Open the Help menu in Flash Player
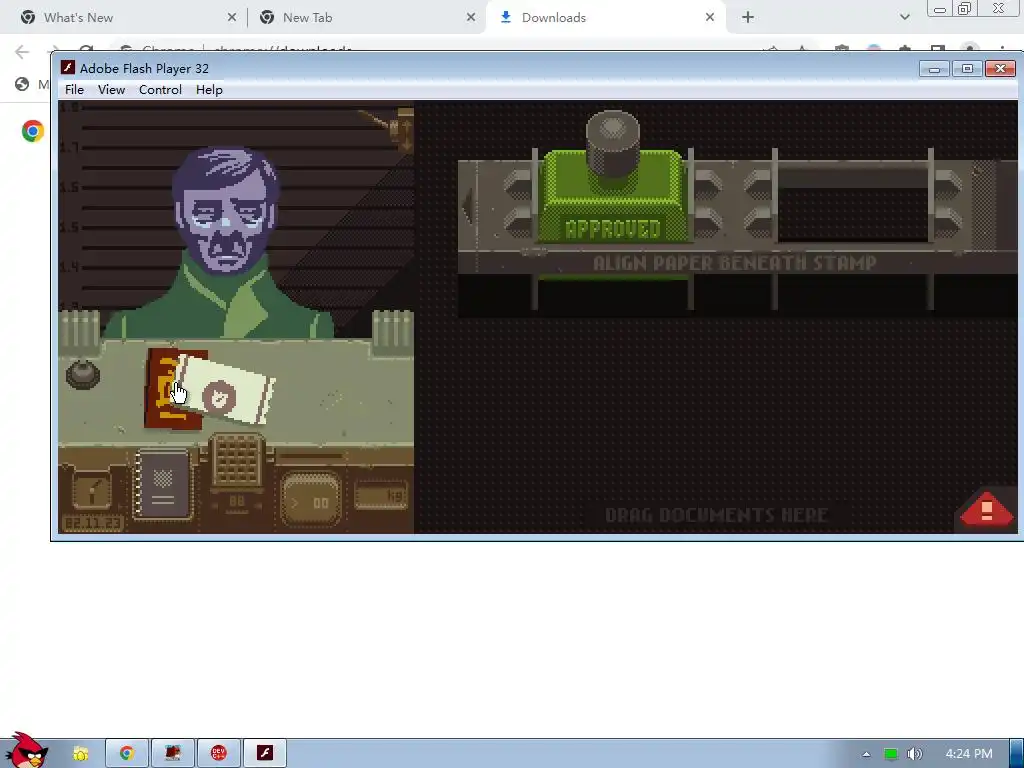Screen dimensions: 1024x768 coord(209,89)
